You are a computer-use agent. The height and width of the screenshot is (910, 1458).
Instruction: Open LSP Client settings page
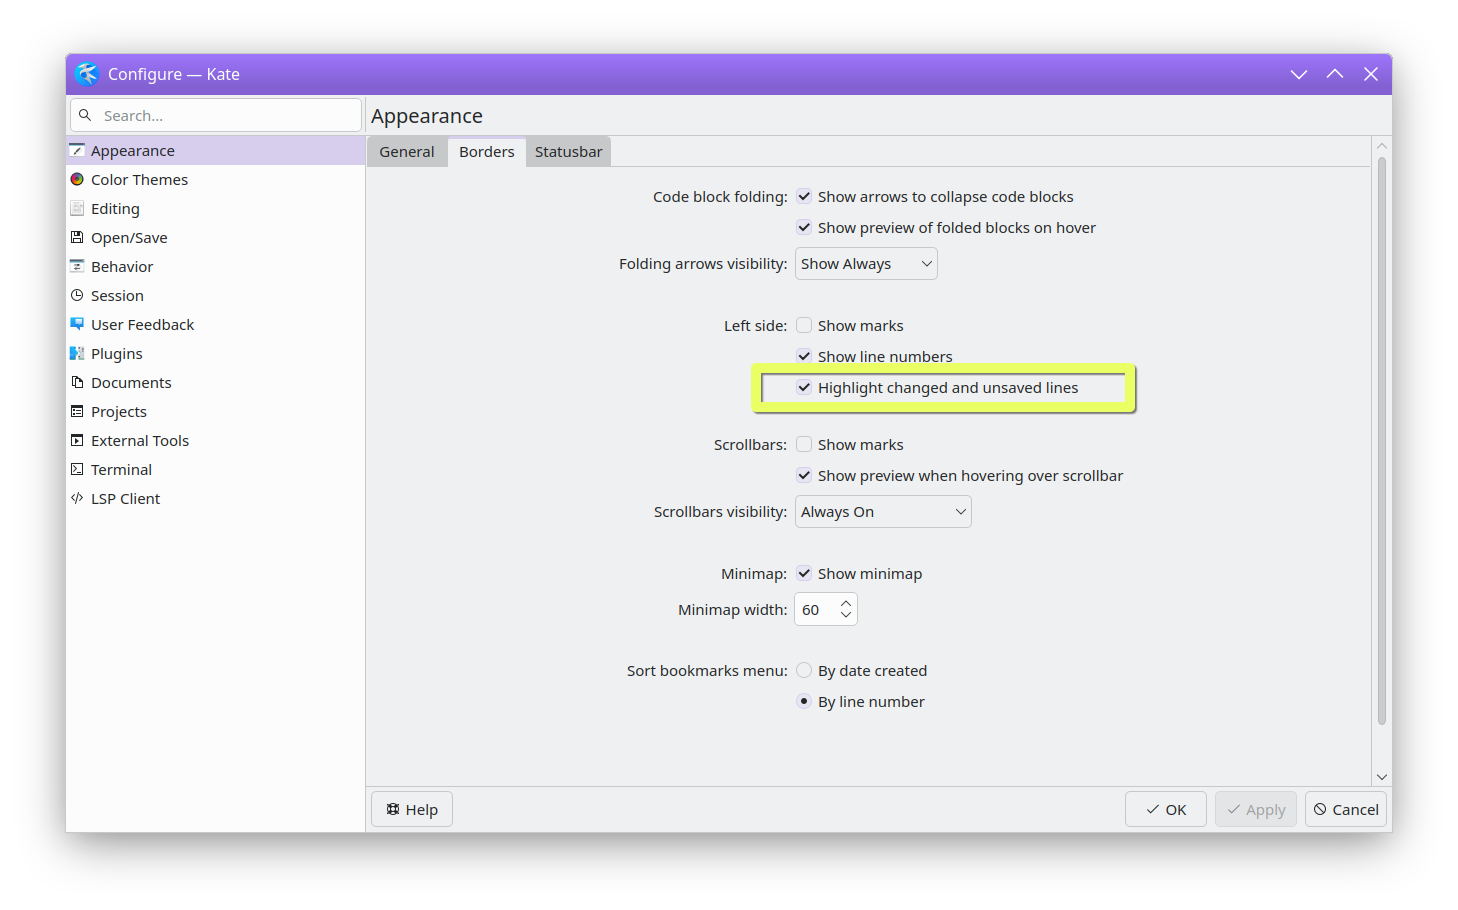coord(216,498)
